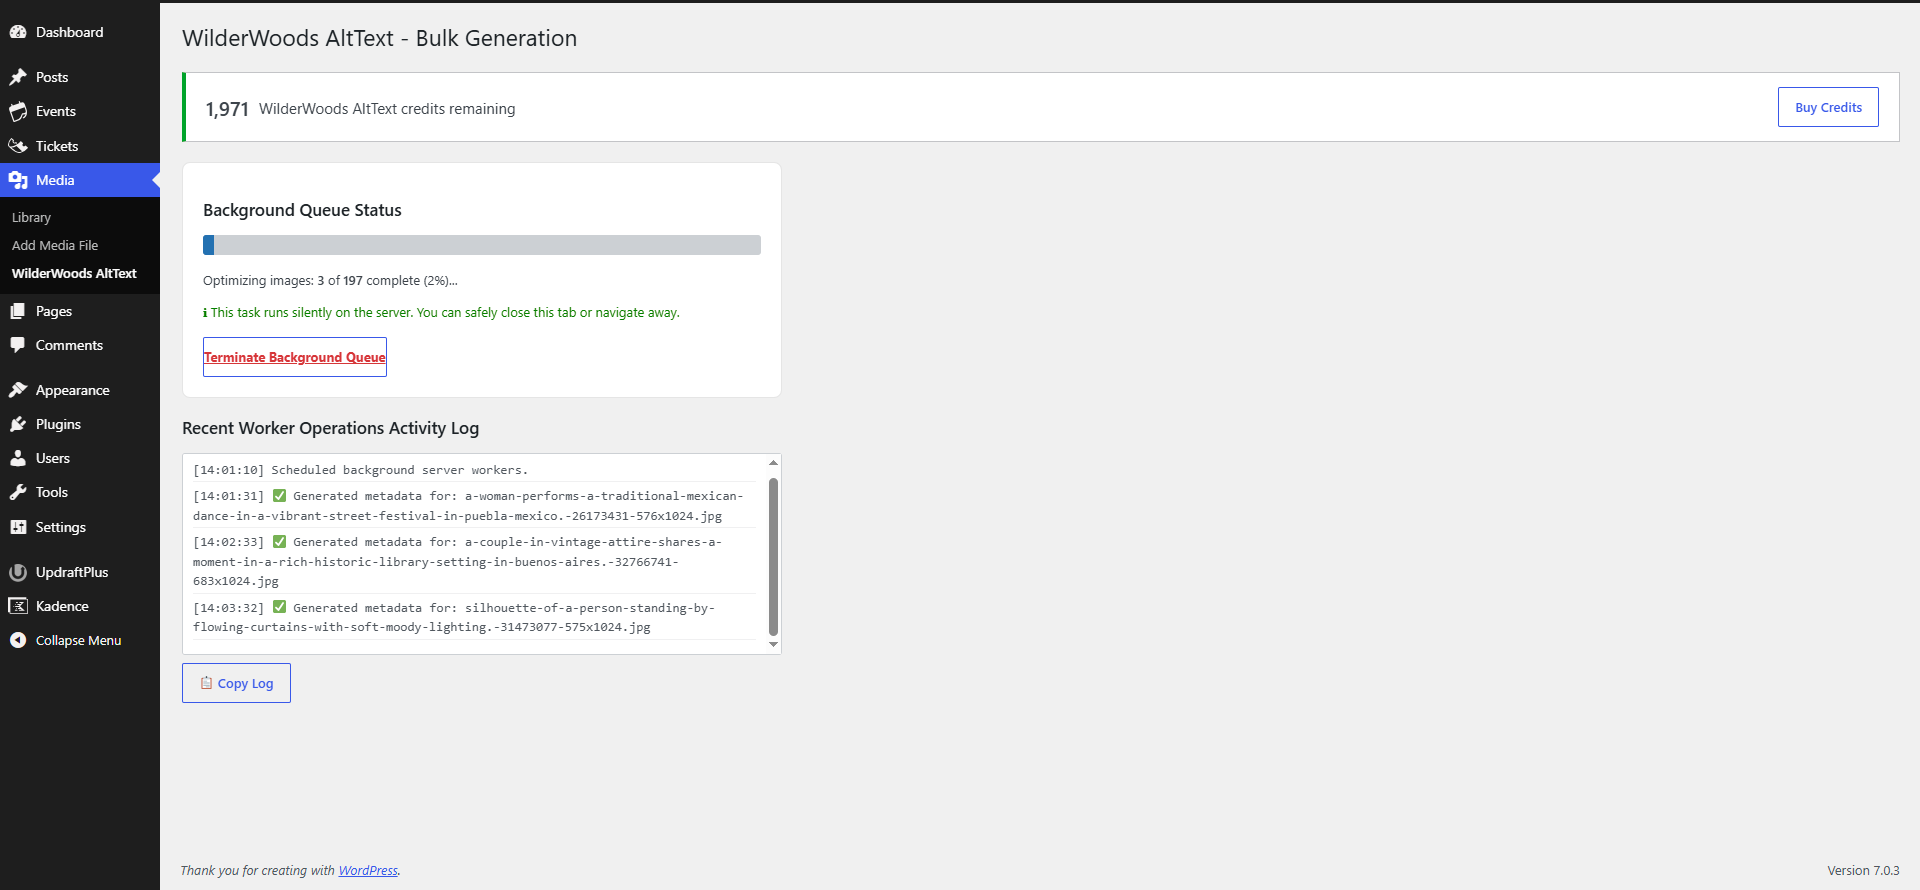1920x890 pixels.
Task: Click green checkmark on the 14:01:31 log entry
Action: (x=280, y=496)
